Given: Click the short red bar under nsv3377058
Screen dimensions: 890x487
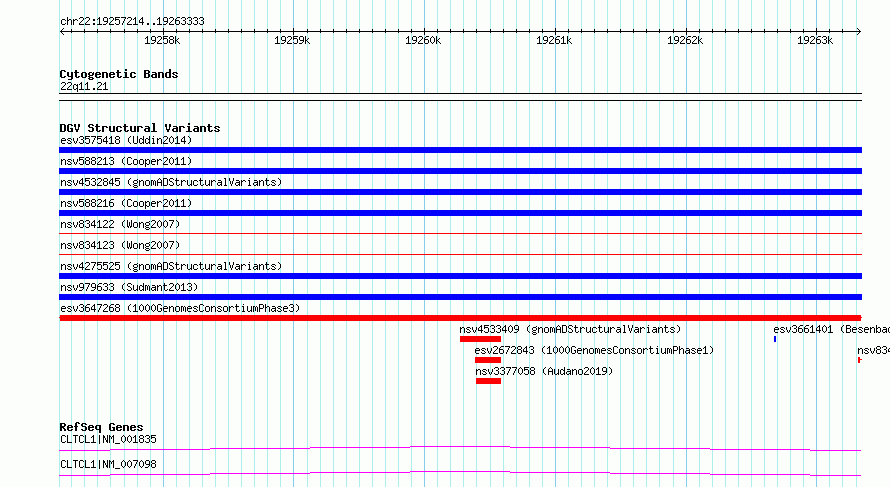Looking at the screenshot, I should coord(488,381).
